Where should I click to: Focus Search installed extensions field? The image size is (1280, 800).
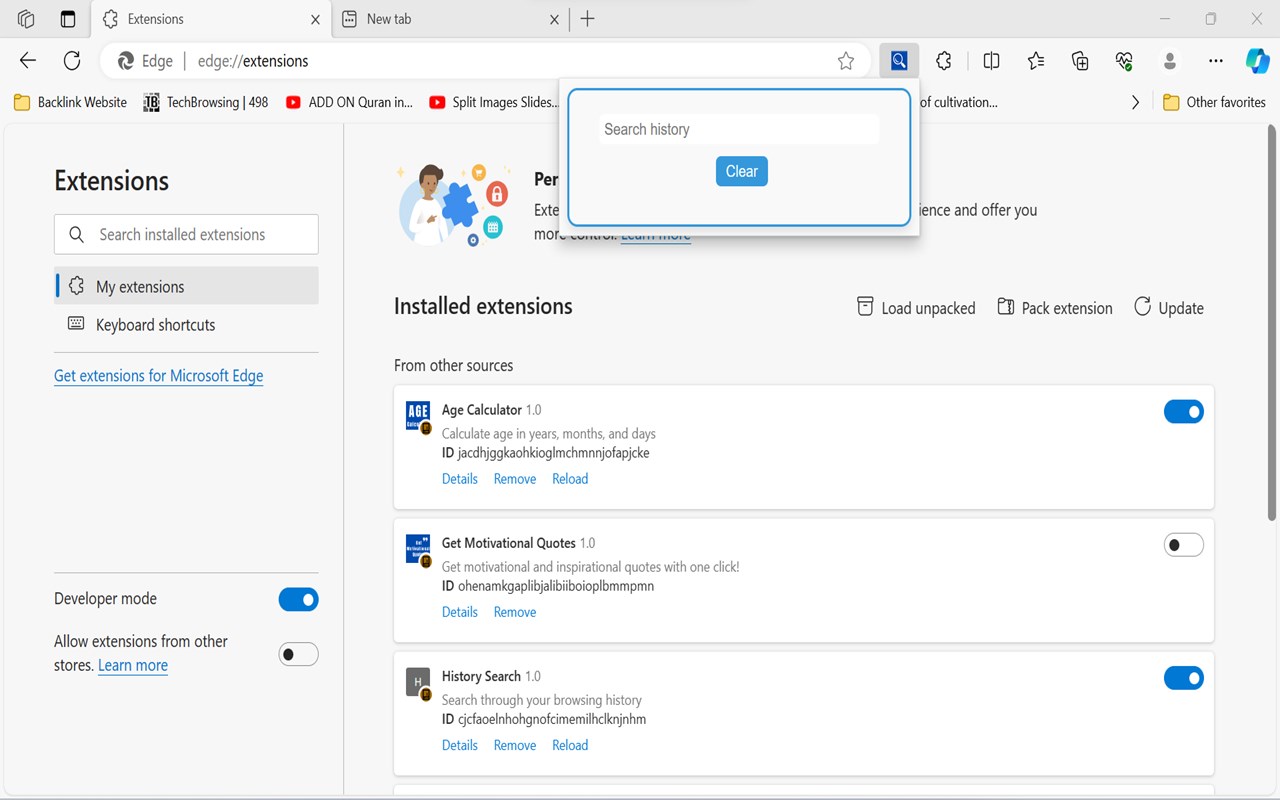tap(187, 234)
